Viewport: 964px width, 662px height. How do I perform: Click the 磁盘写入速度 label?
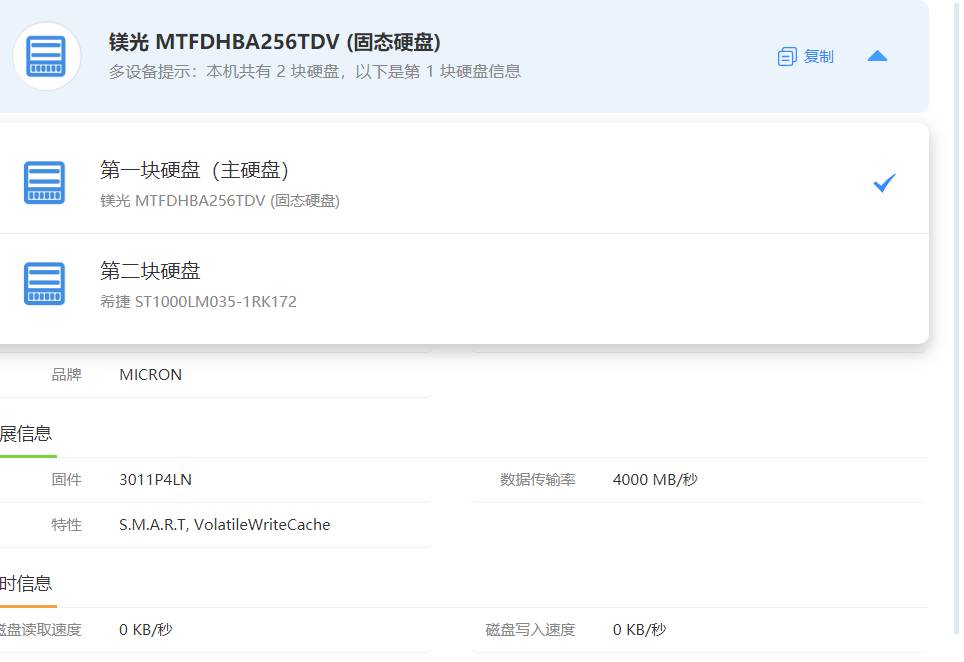pos(530,630)
